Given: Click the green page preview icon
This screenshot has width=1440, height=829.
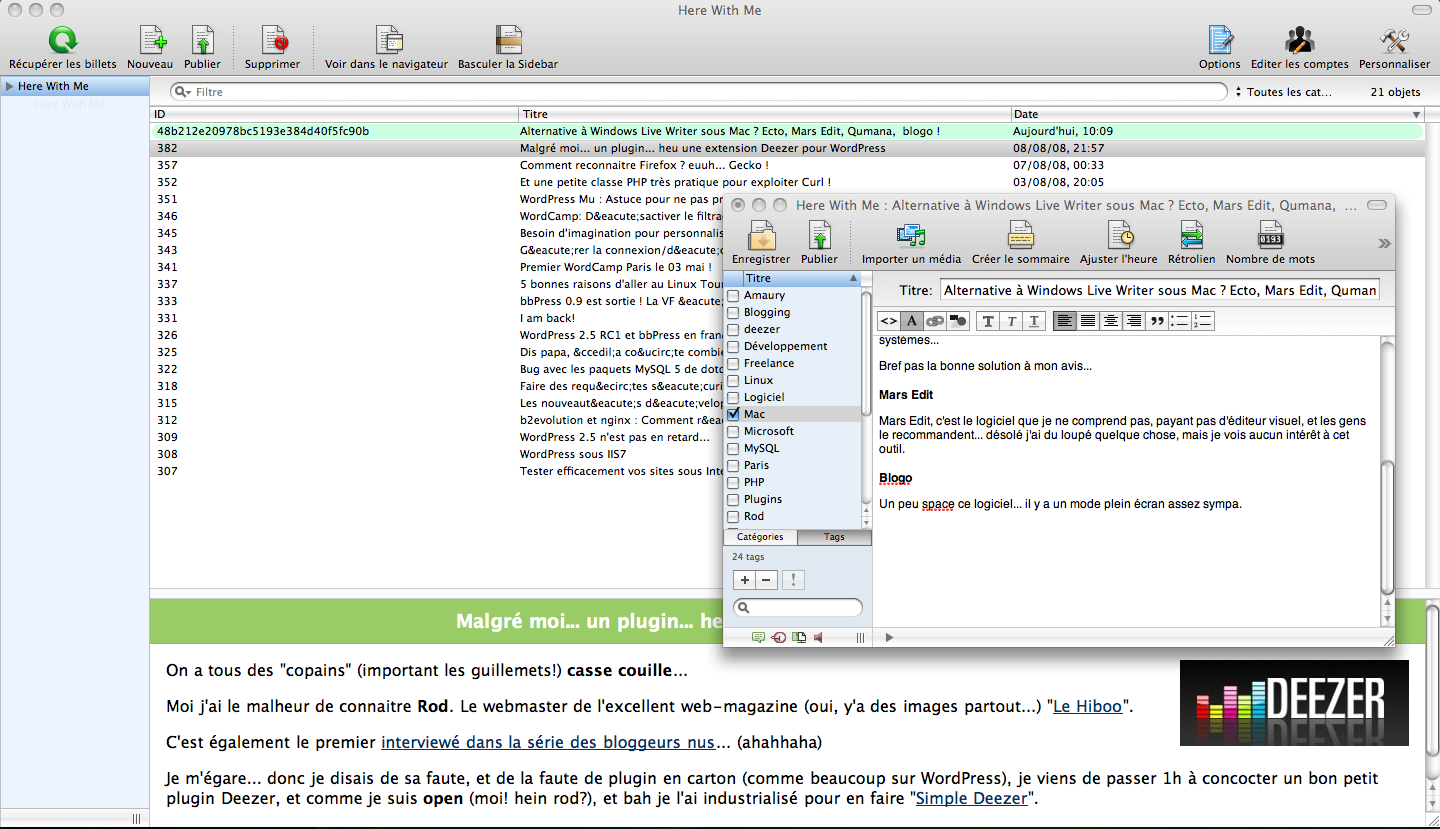Looking at the screenshot, I should click(799, 637).
